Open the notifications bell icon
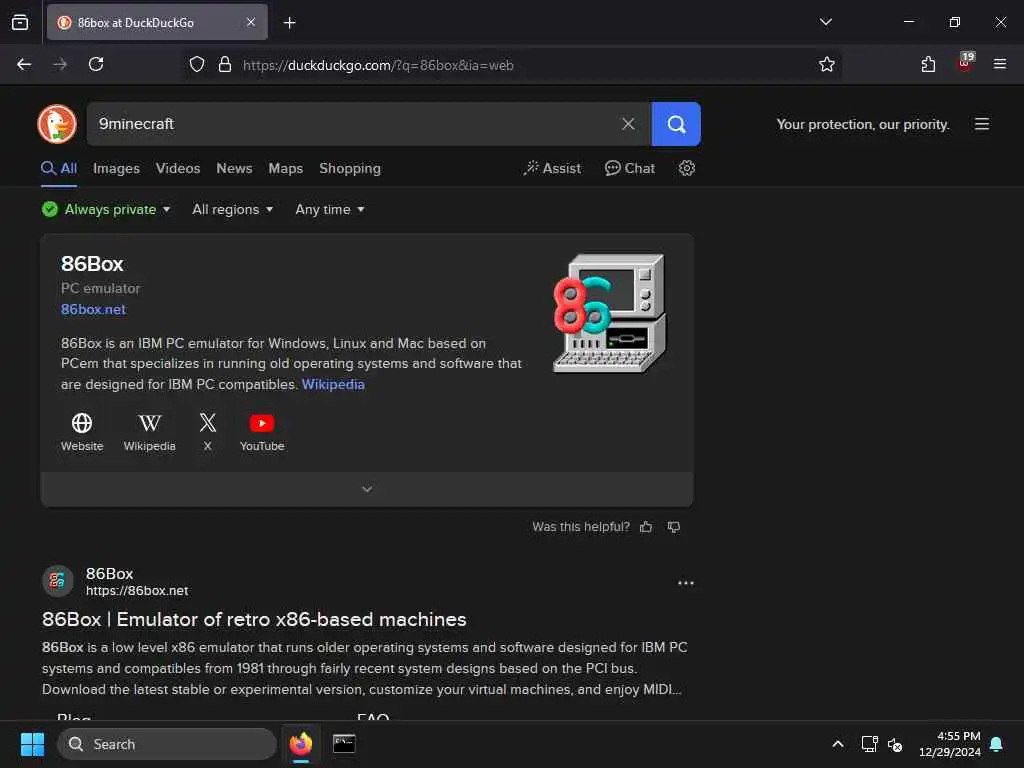The height and width of the screenshot is (768, 1024). point(997,744)
